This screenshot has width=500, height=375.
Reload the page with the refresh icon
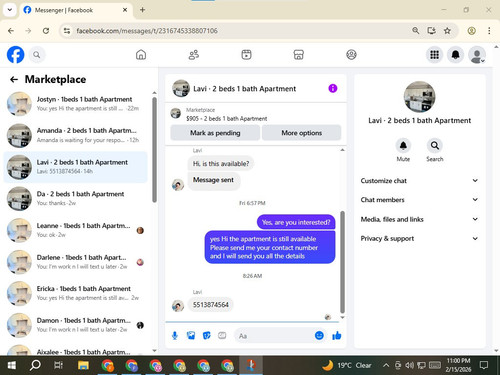coord(46,31)
